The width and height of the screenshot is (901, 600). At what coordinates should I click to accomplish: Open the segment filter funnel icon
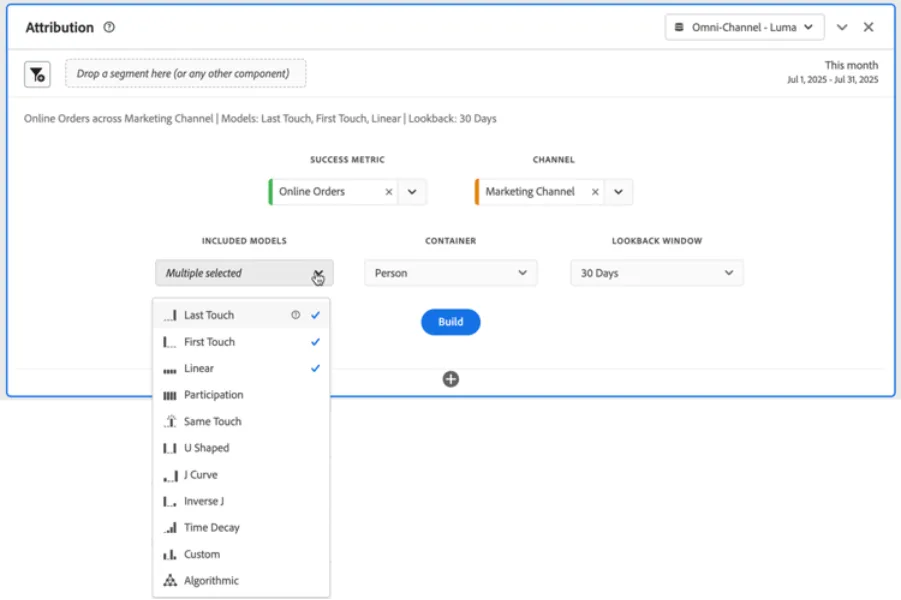pos(37,74)
